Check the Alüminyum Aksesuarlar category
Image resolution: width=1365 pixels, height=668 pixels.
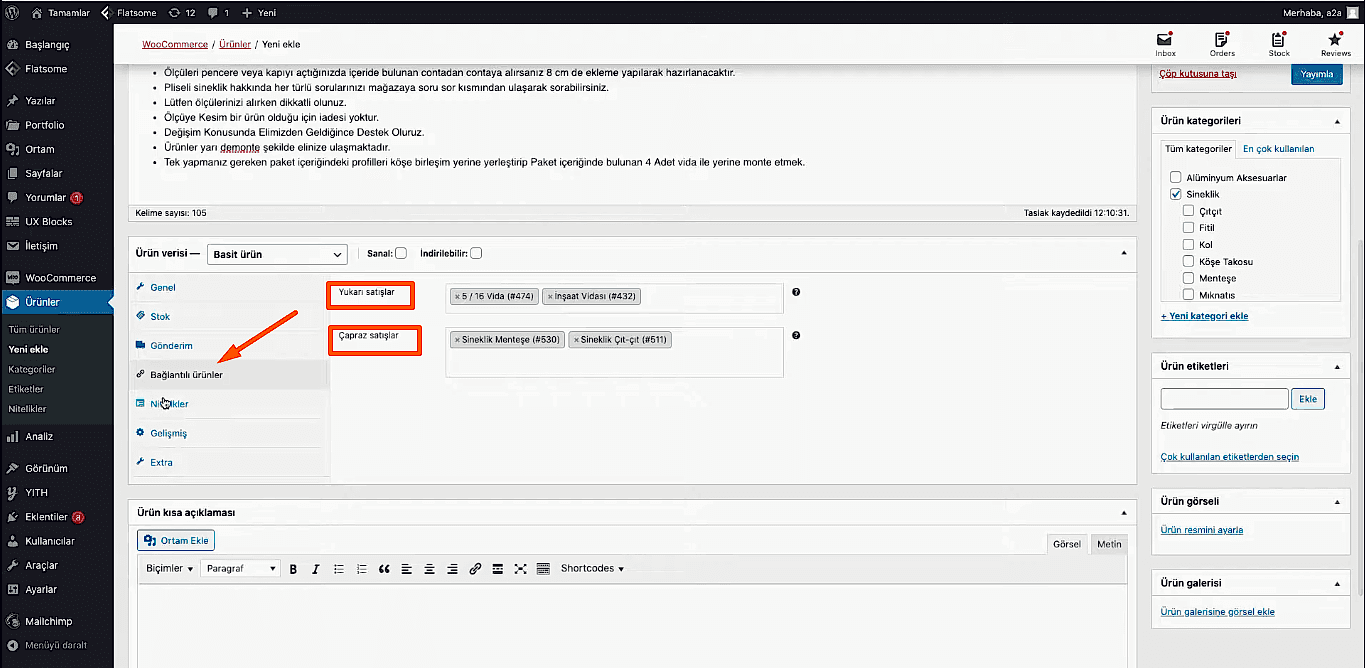[1176, 177]
